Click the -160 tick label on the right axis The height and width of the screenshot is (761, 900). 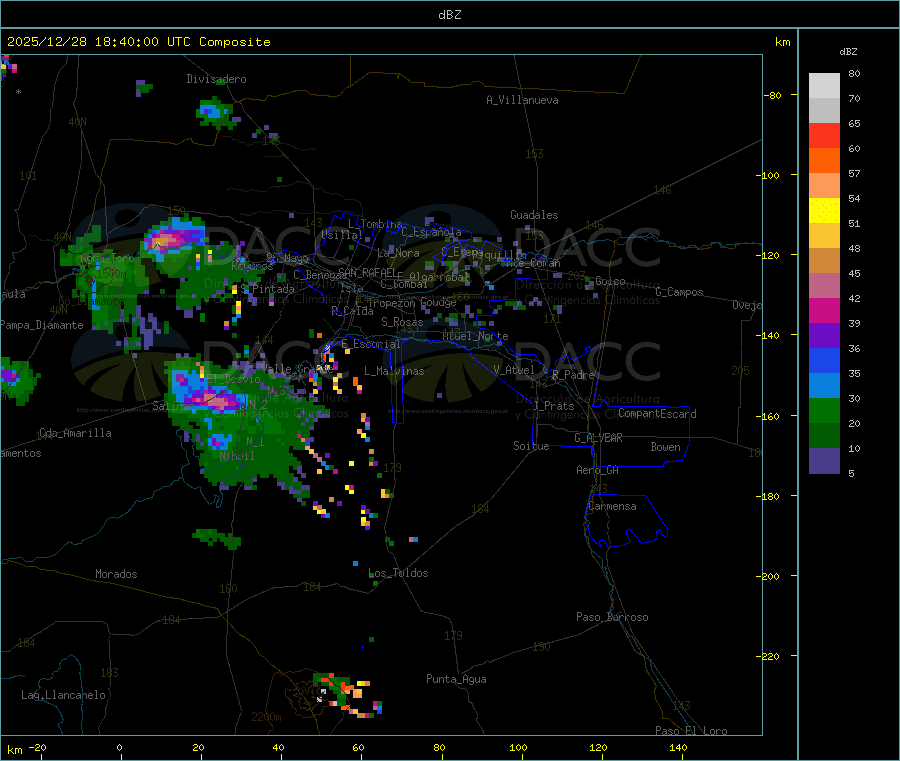770,416
